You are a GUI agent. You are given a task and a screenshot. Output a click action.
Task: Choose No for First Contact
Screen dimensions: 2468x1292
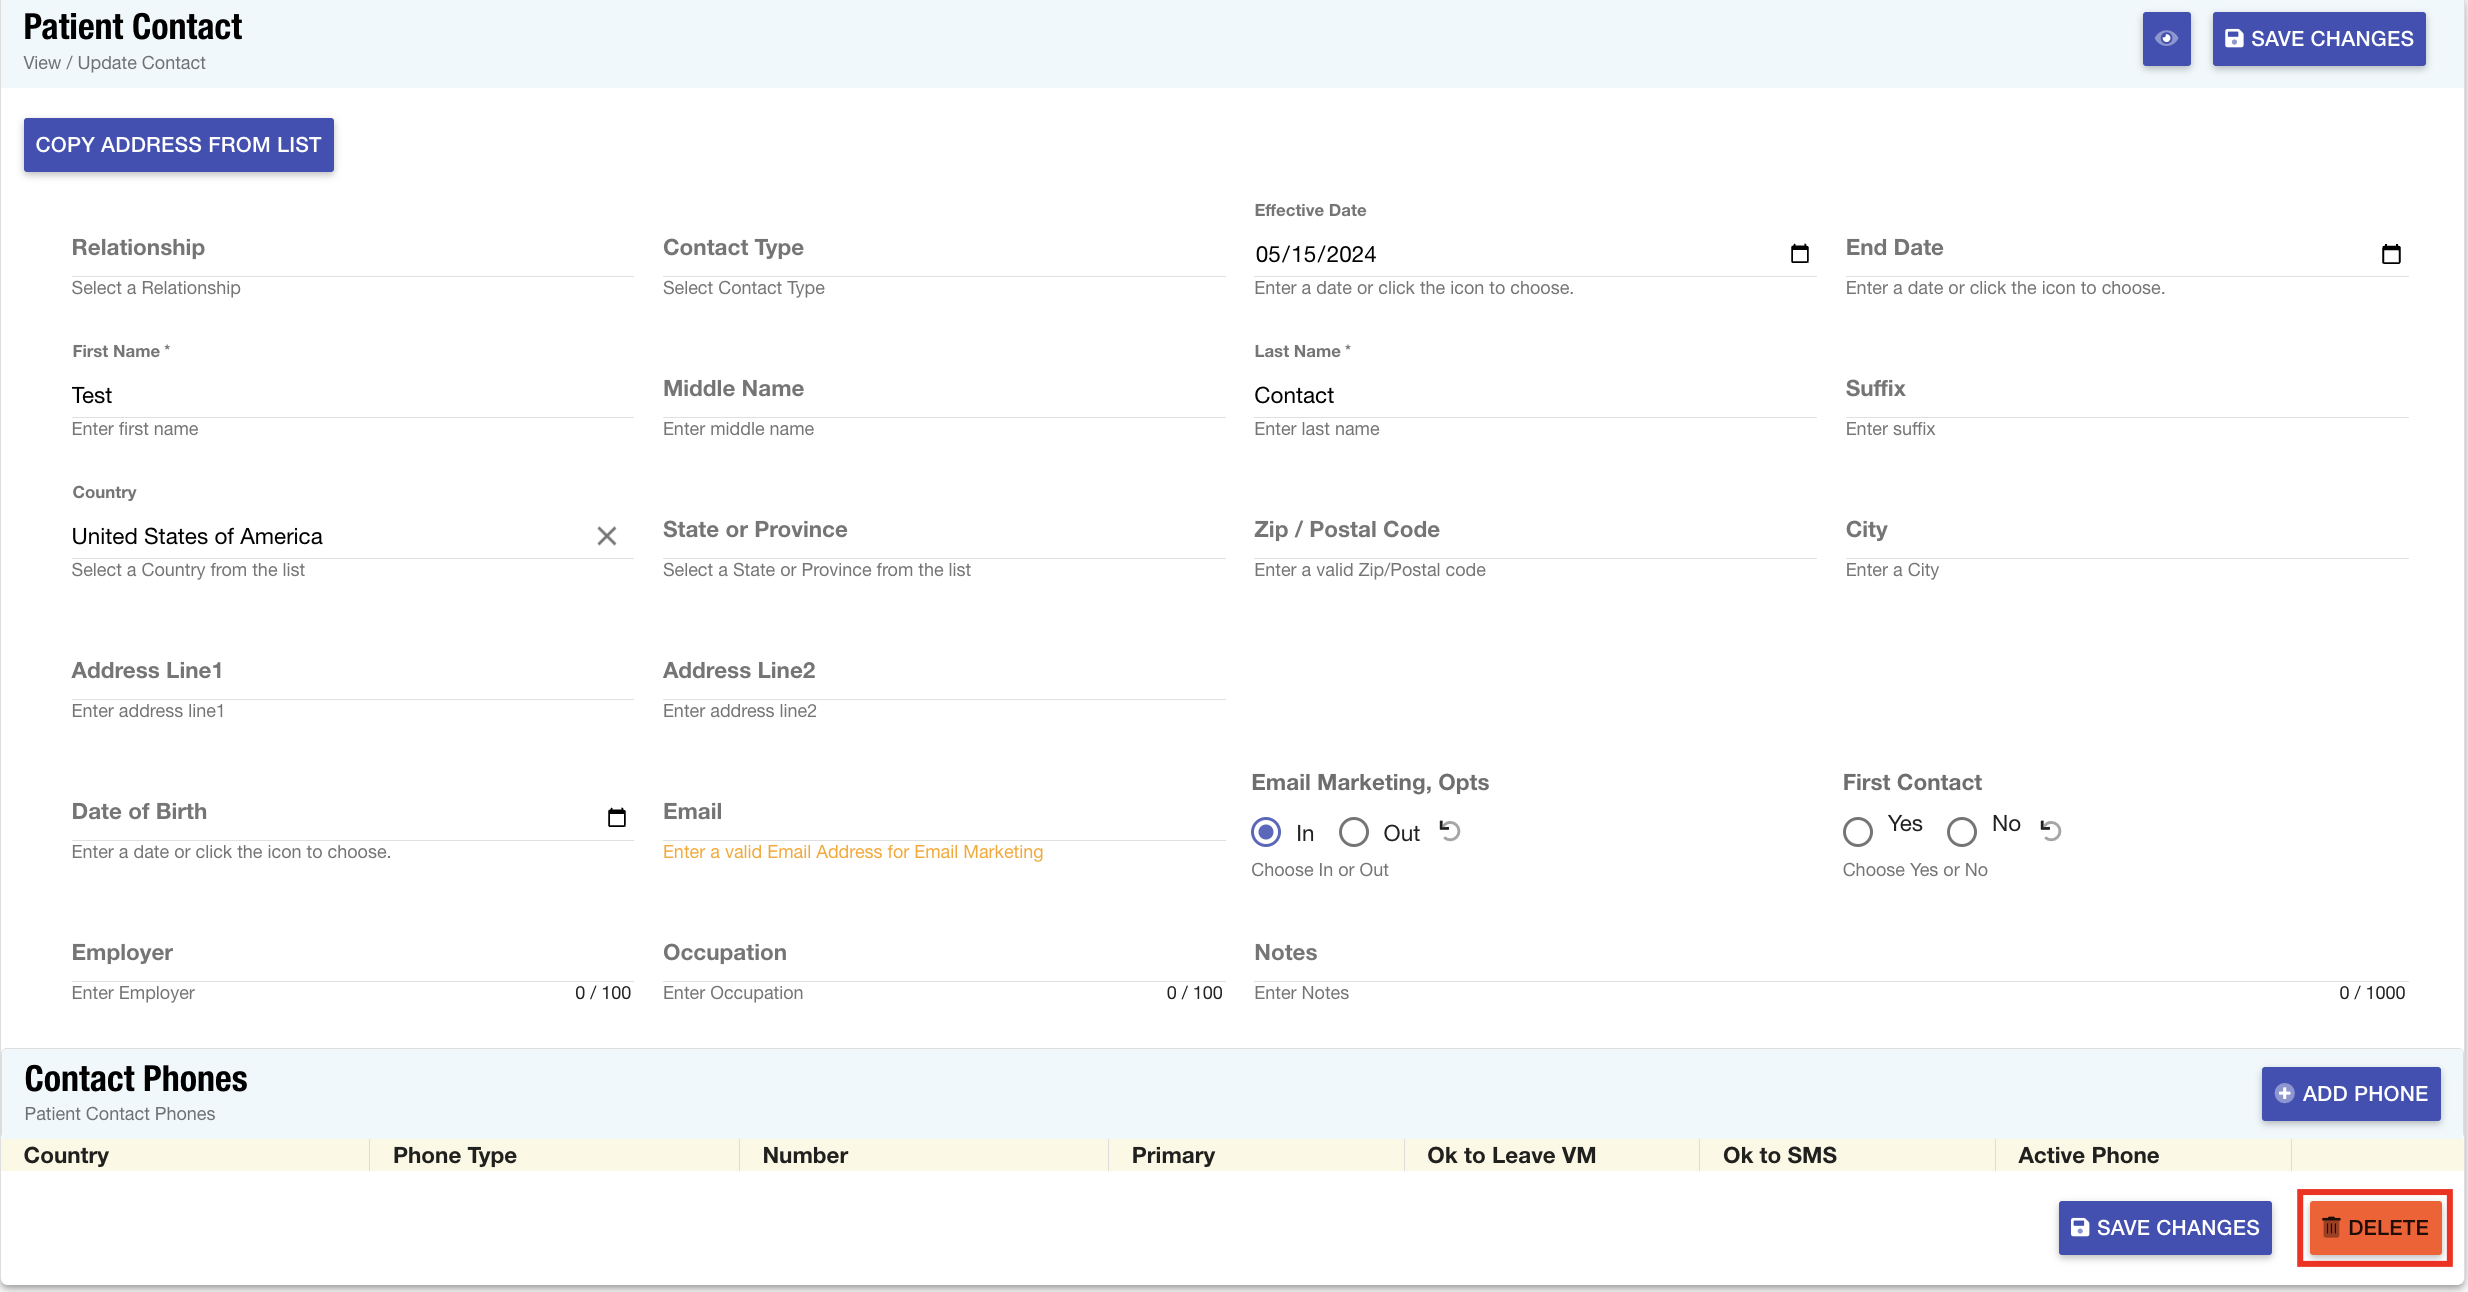(1962, 831)
